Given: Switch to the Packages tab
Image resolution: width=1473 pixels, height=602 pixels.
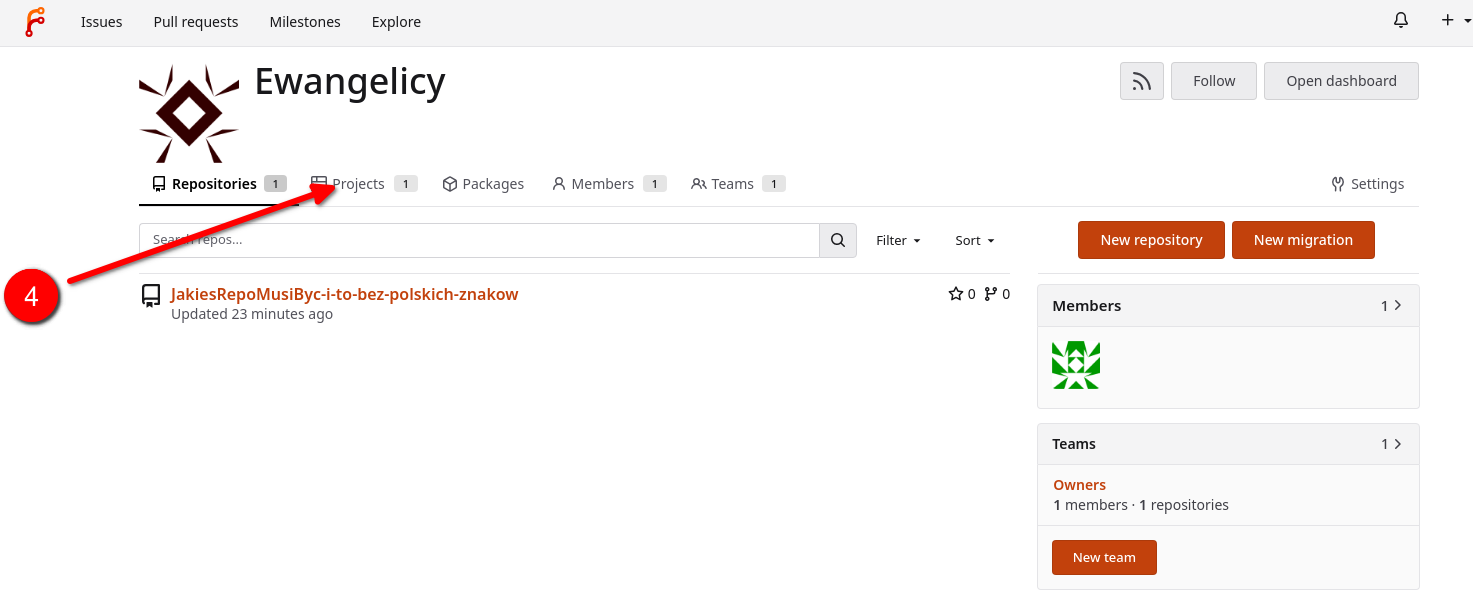Looking at the screenshot, I should 483,184.
